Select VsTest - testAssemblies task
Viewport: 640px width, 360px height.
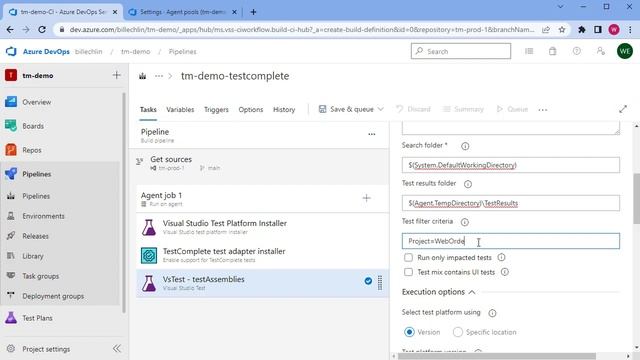pos(262,283)
